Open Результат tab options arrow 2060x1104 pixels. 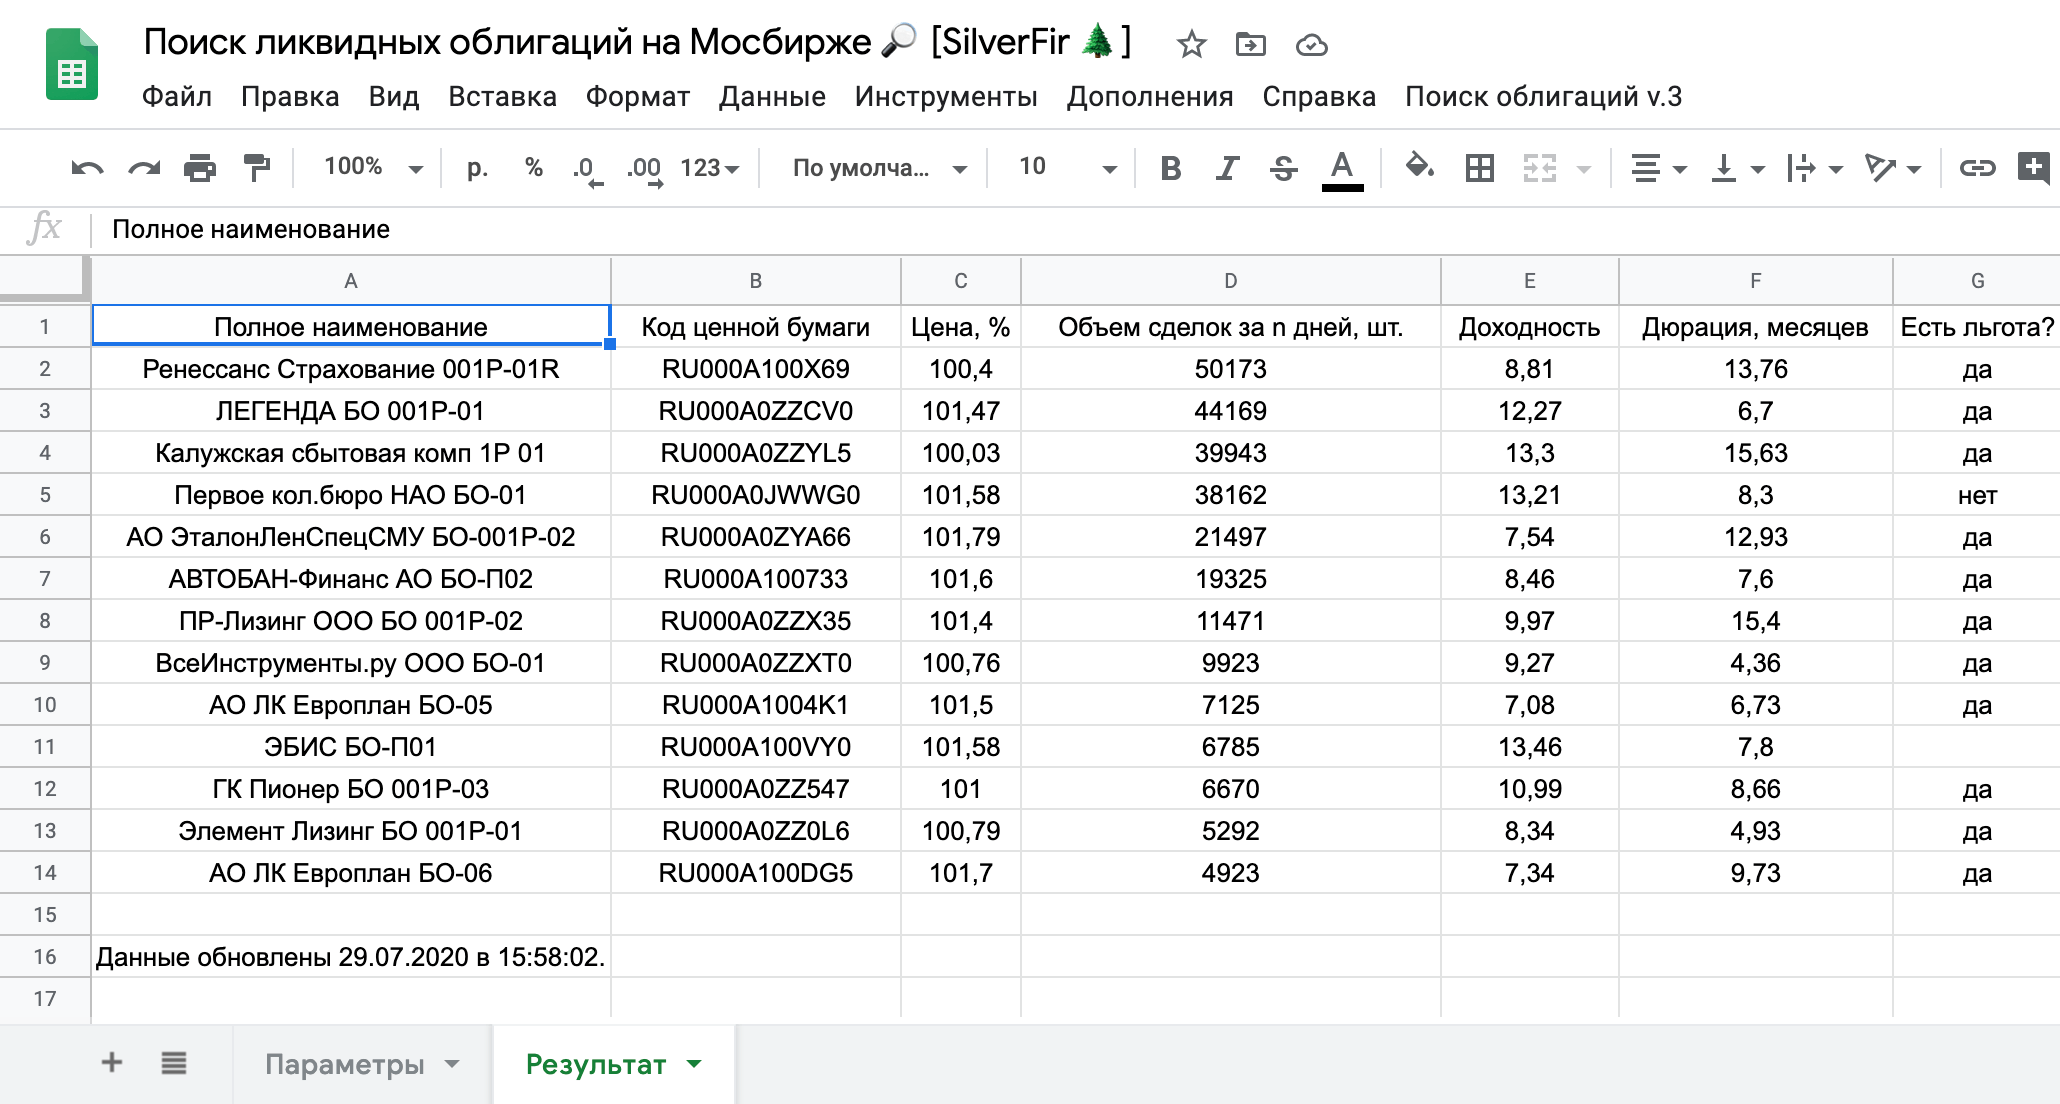coord(695,1064)
